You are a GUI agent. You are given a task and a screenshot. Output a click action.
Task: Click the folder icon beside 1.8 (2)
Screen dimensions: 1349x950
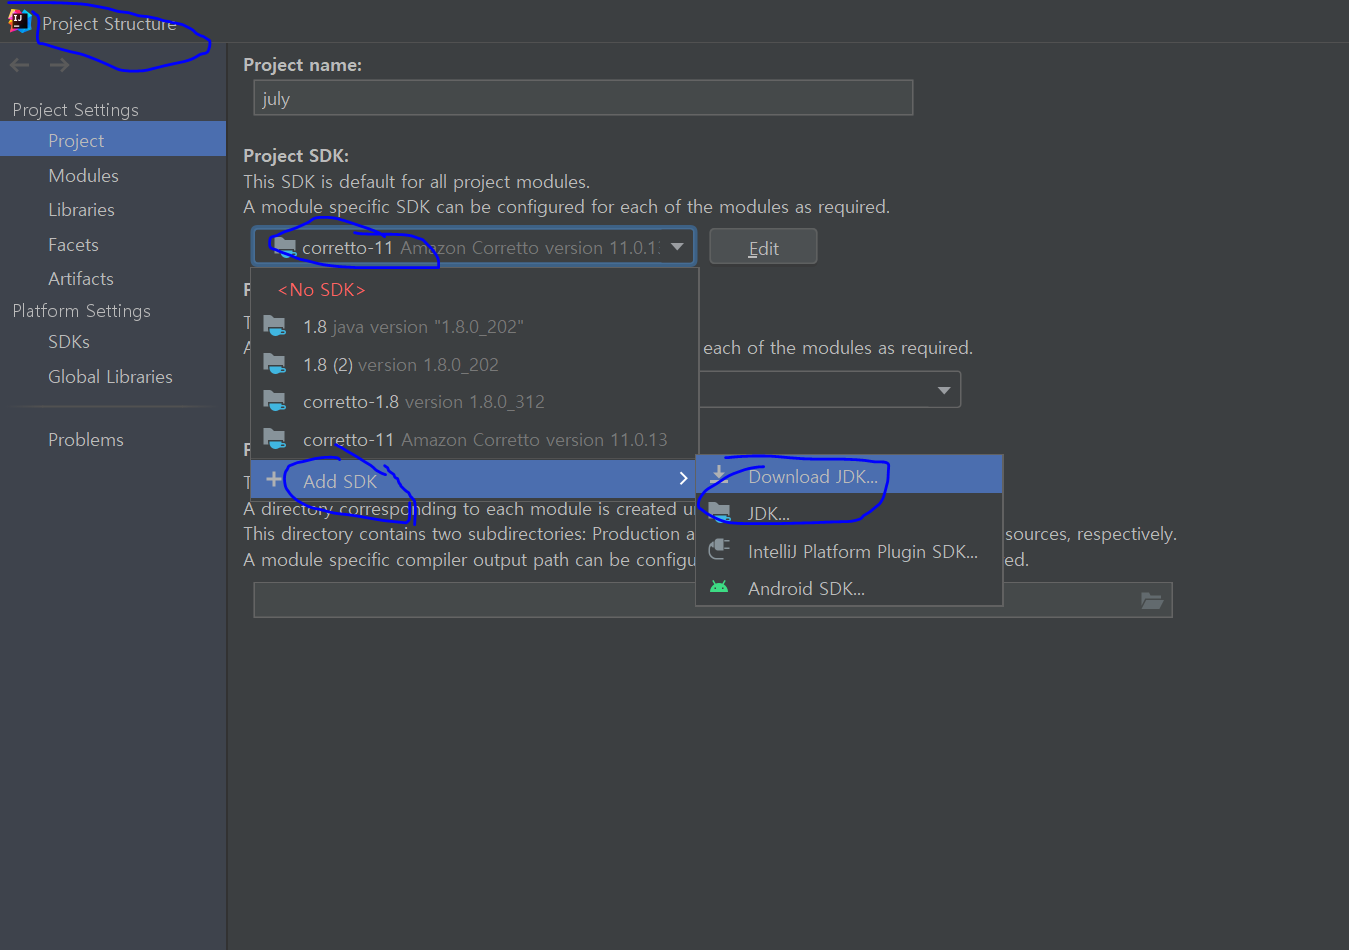click(274, 363)
